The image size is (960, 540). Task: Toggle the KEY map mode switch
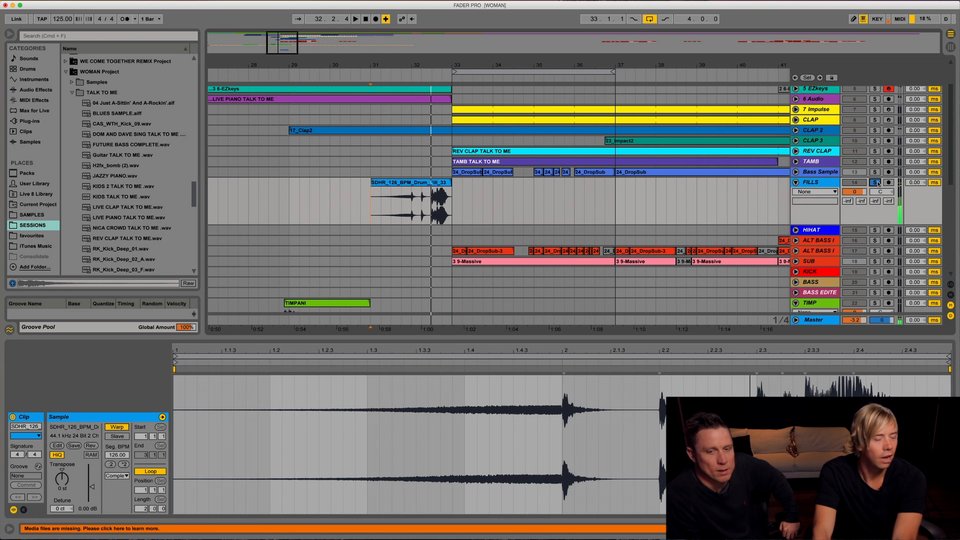coord(877,19)
